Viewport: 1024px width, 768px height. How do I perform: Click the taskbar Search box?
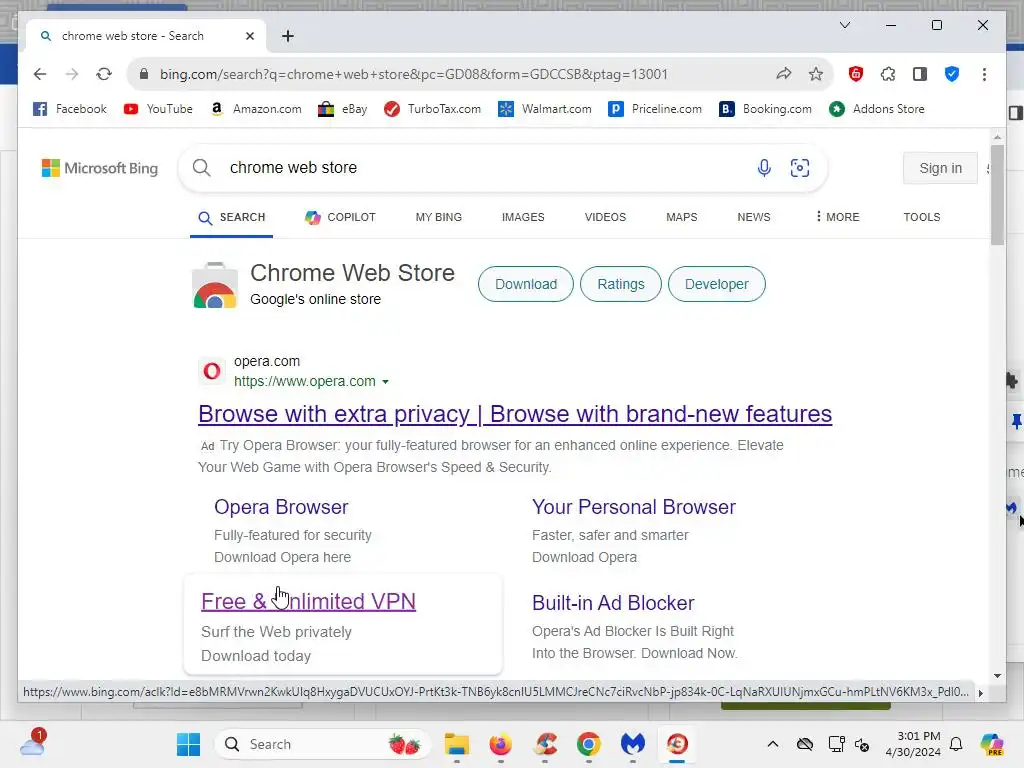click(323, 744)
